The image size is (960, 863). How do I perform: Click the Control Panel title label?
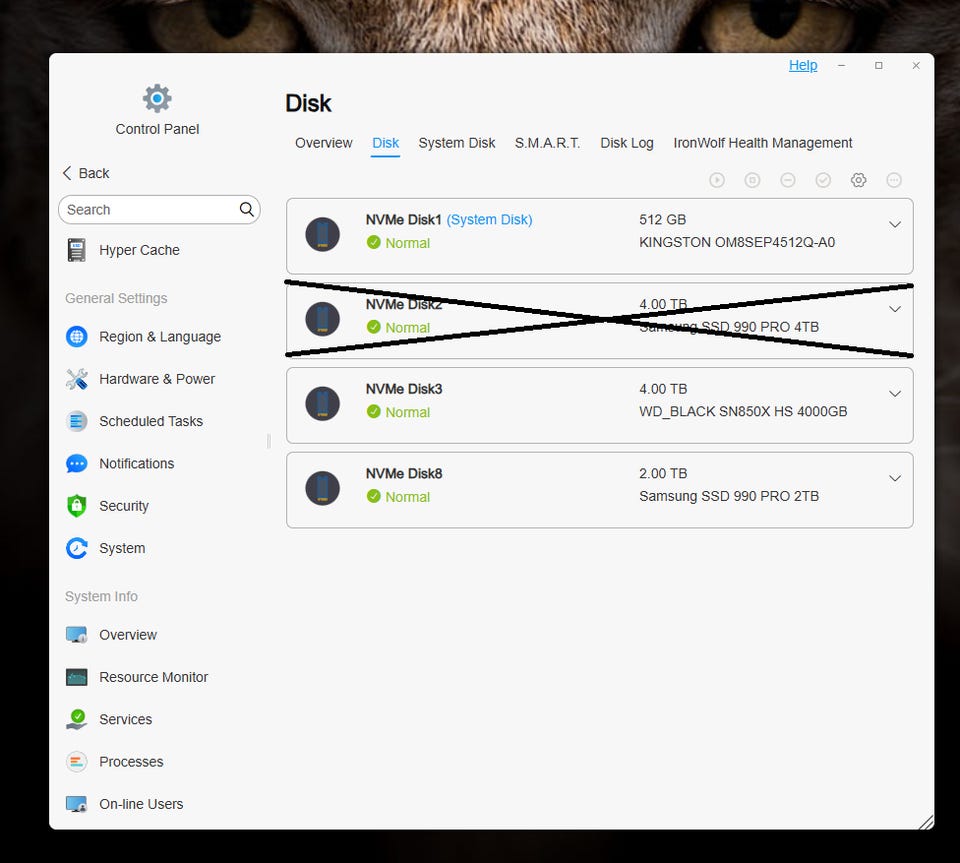click(x=157, y=129)
